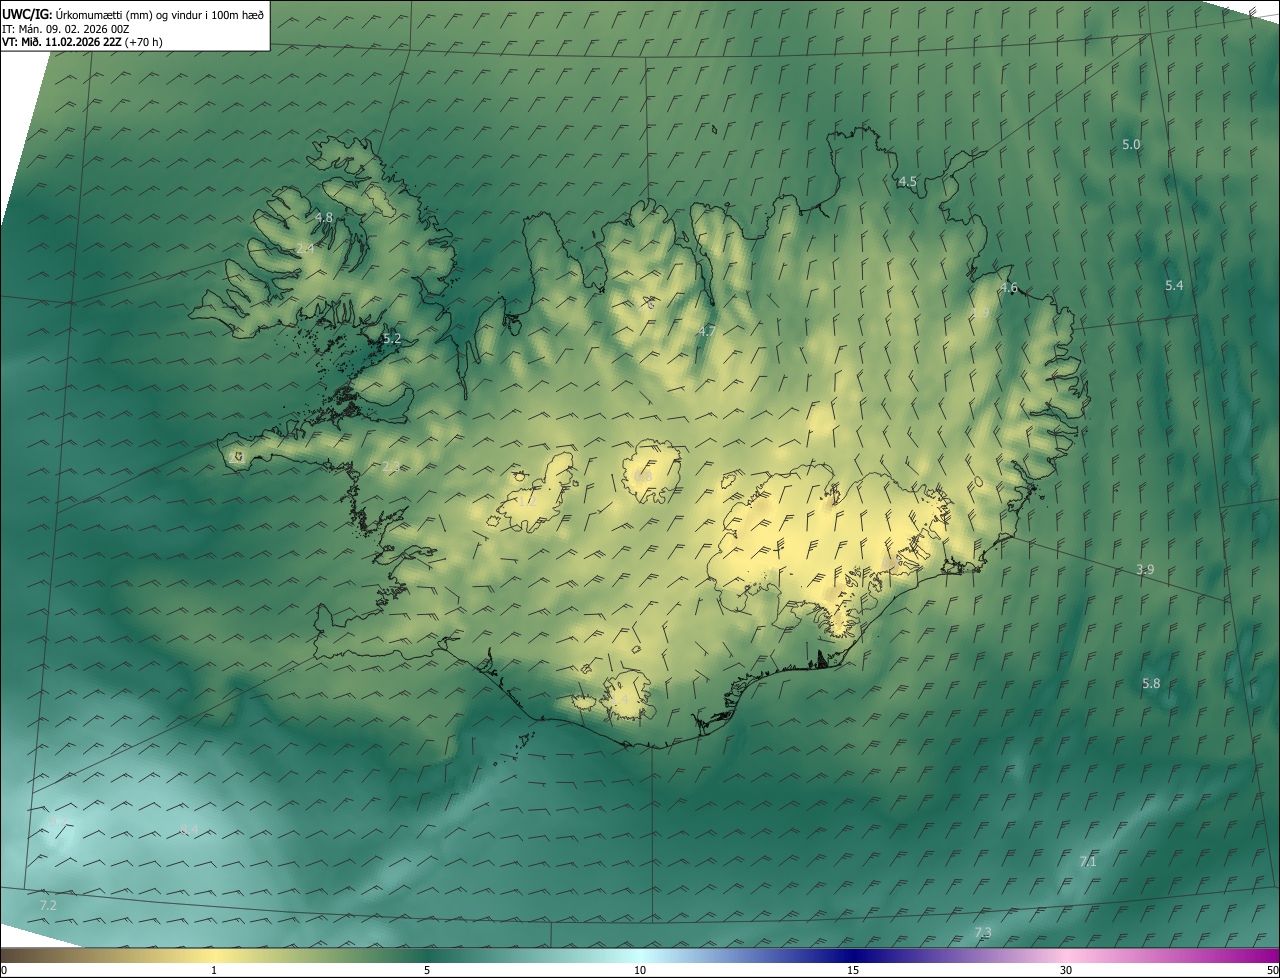Click the 50 tick on the colour scale
Screen dimensions: 1280x978
pyautogui.click(x=1272, y=970)
